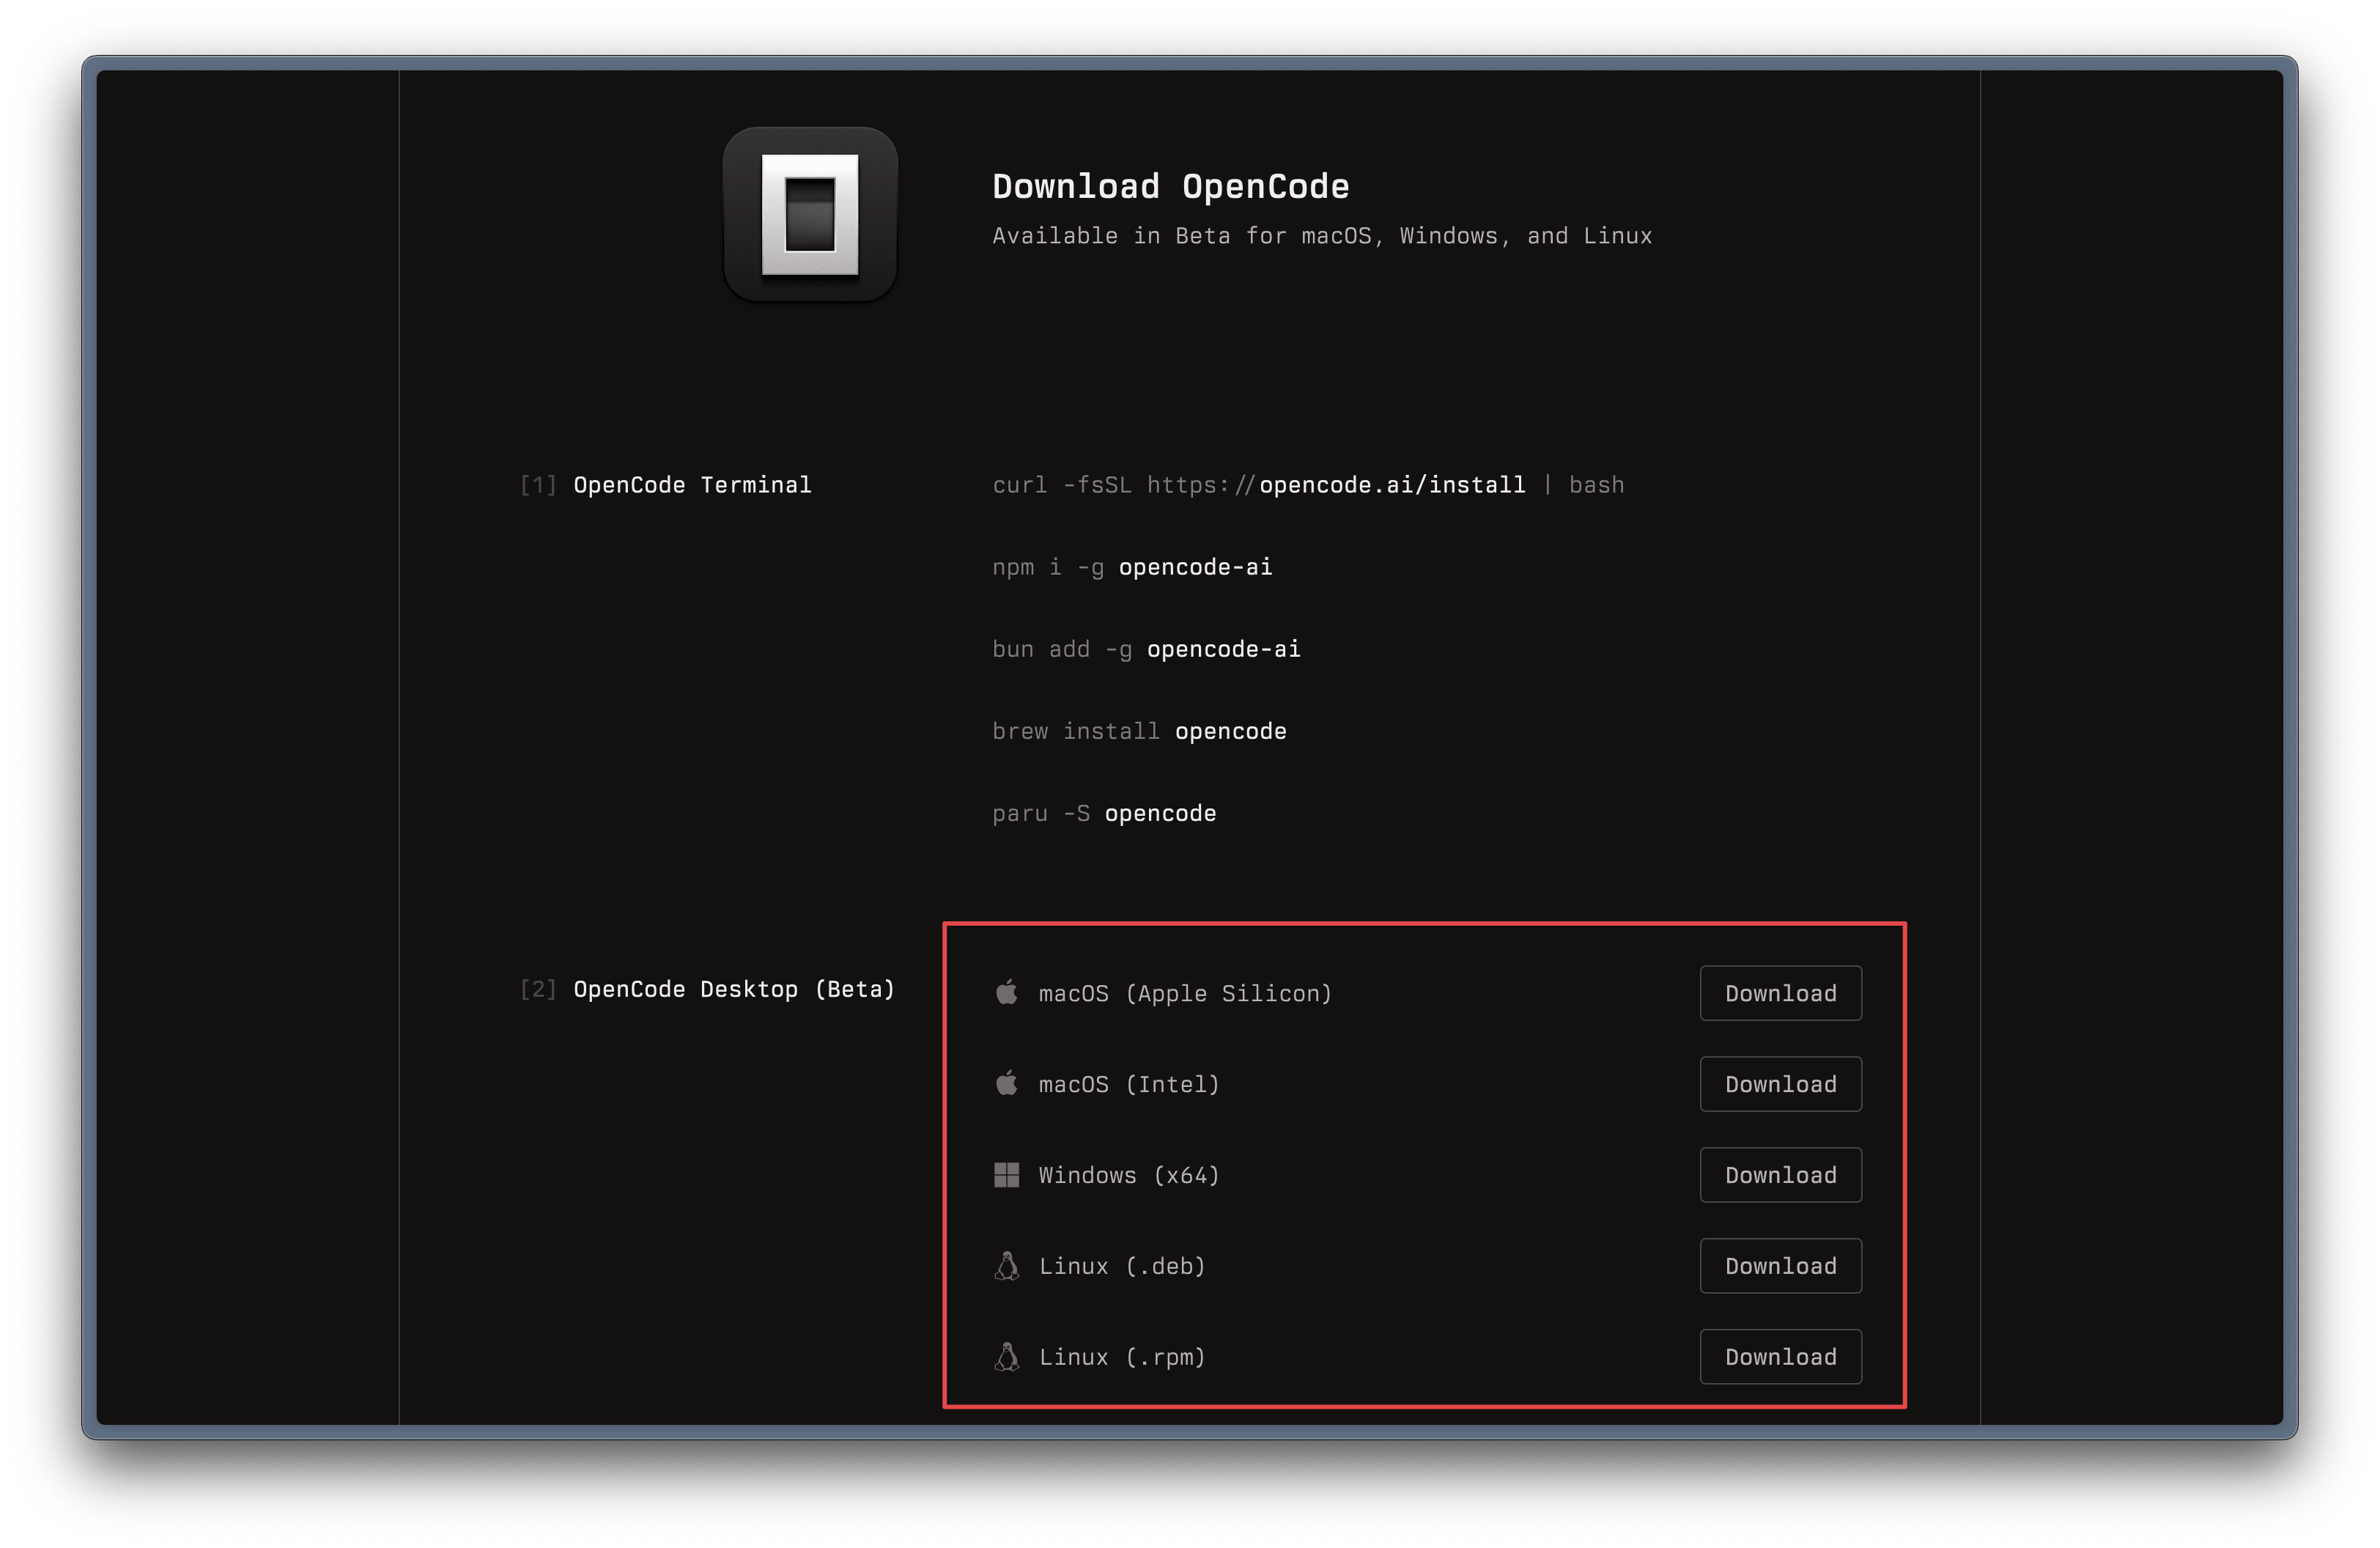Viewport: 2380px width, 1548px height.
Task: Click the brew install opencode command
Action: [1138, 731]
